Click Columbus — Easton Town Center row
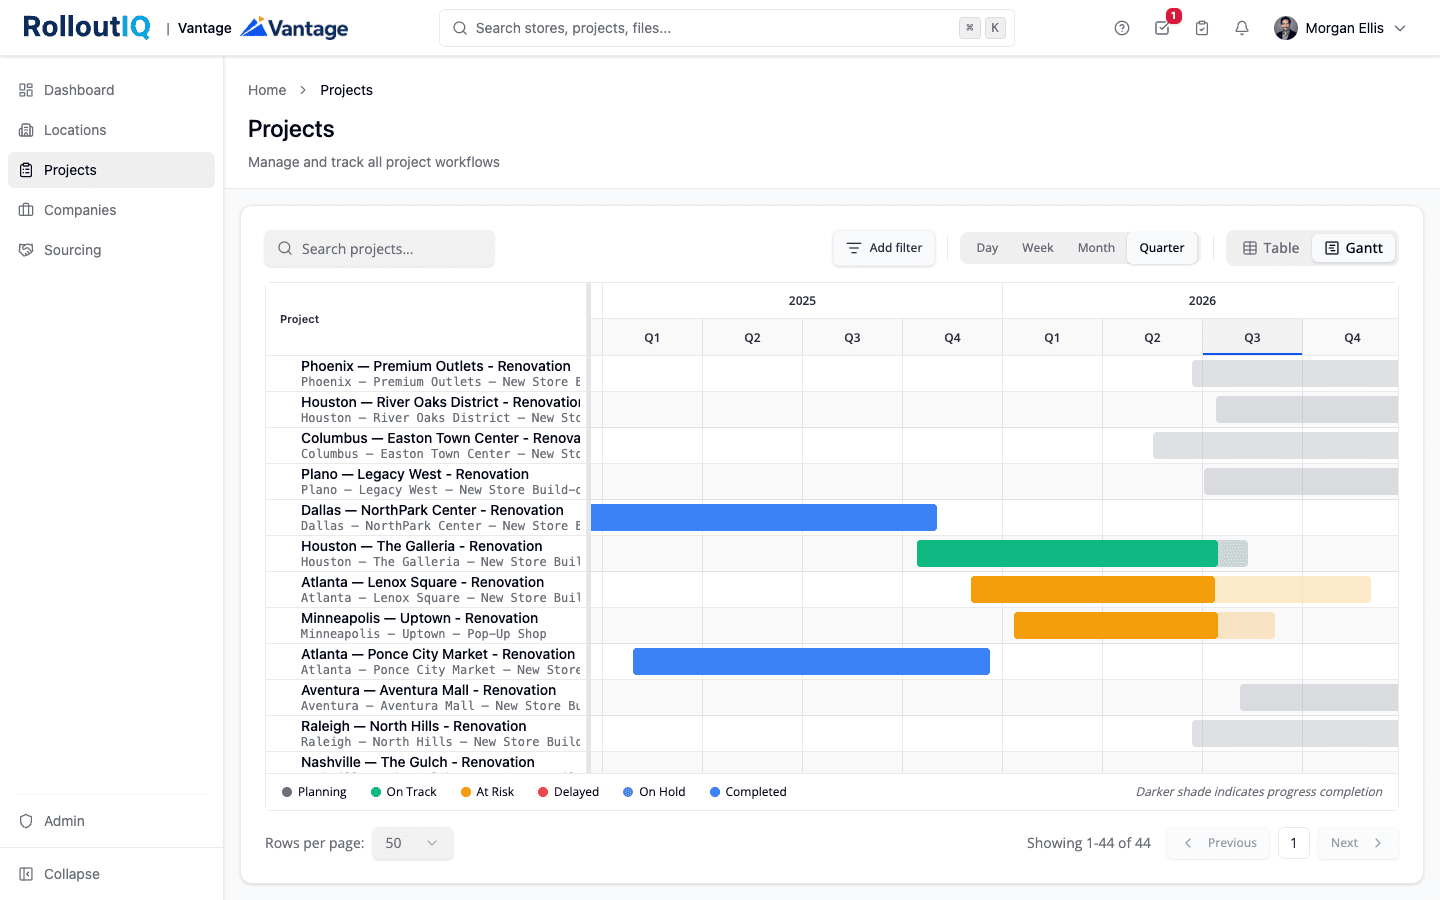The width and height of the screenshot is (1440, 900). [x=426, y=446]
